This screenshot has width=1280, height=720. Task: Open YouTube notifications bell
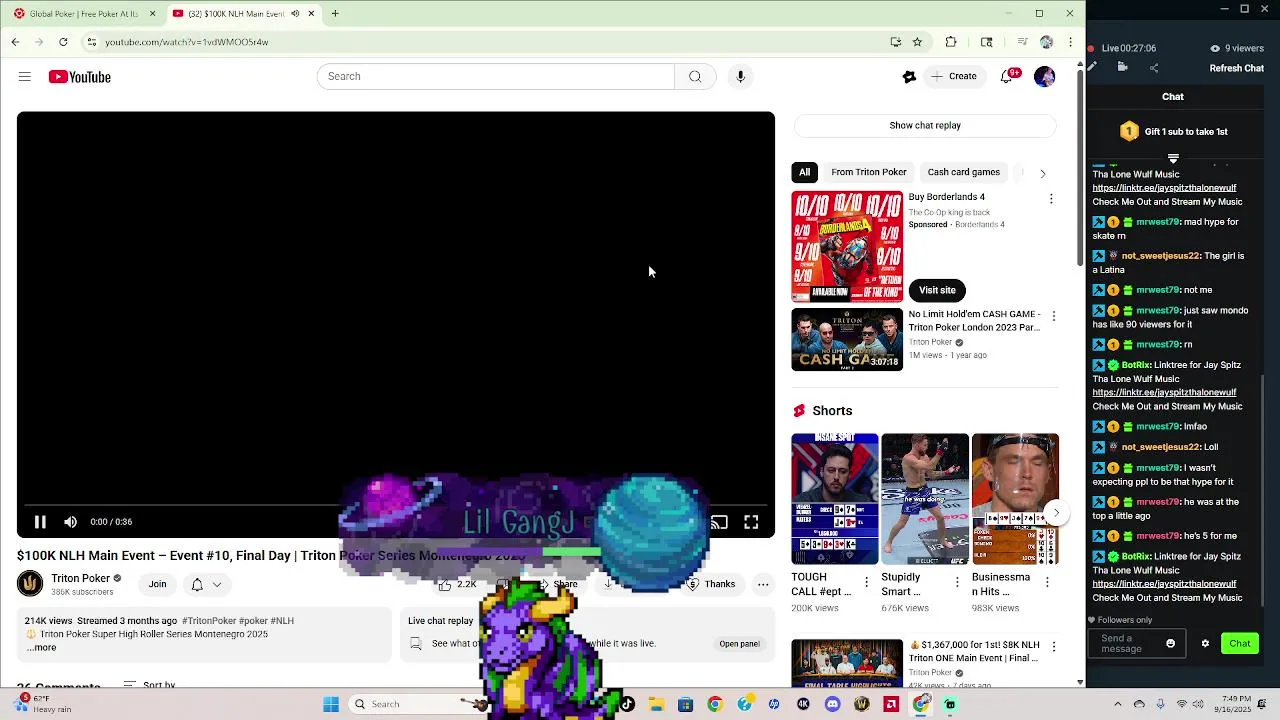click(x=1007, y=77)
